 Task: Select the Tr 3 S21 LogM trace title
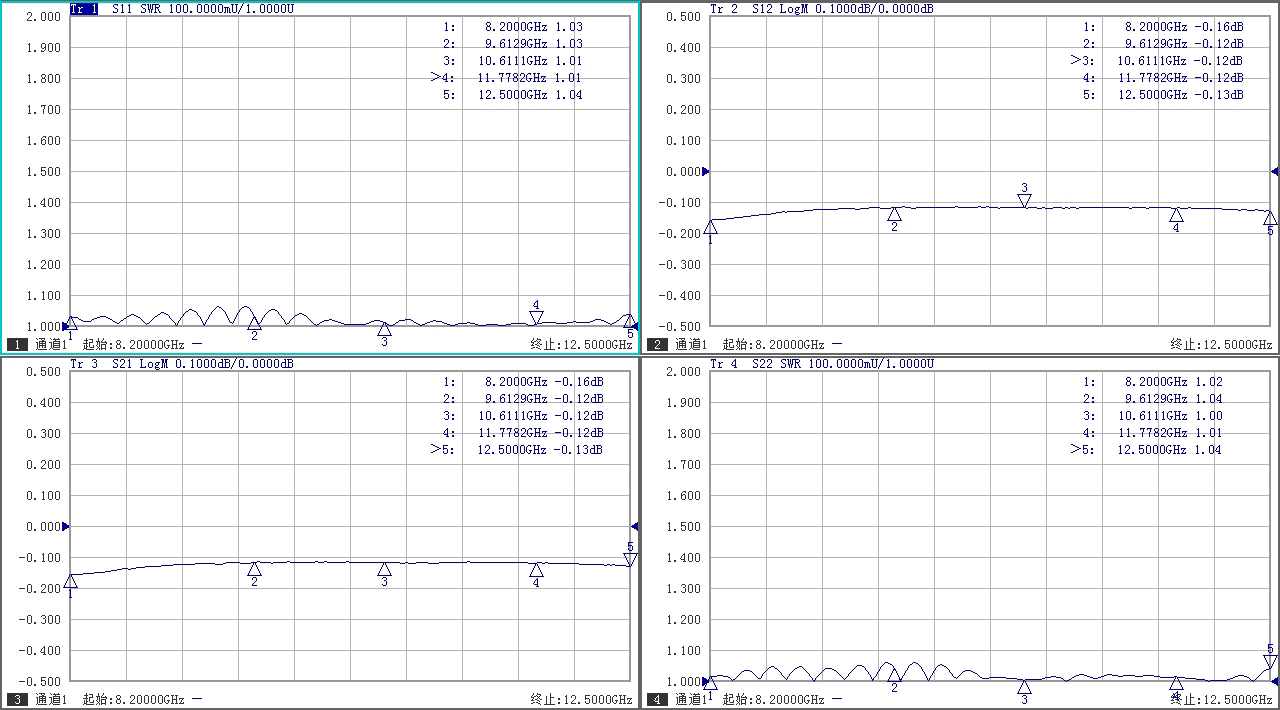[180, 364]
